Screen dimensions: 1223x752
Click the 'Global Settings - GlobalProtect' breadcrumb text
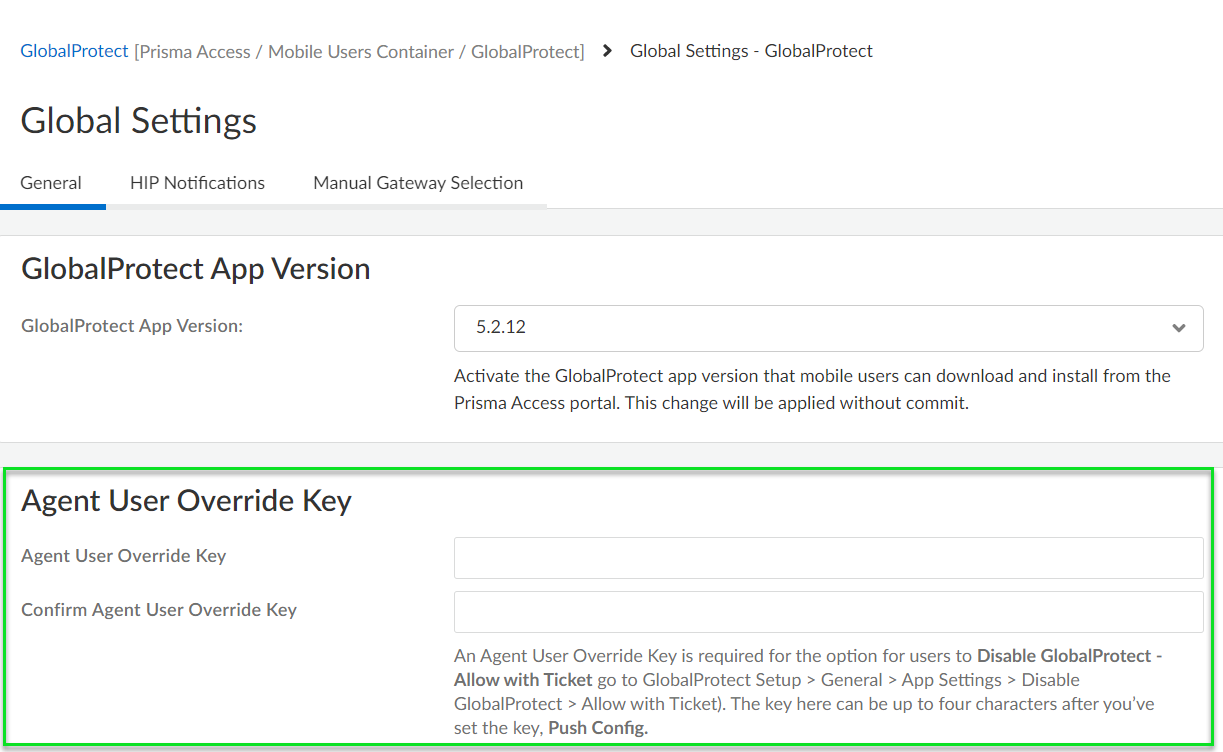[x=751, y=51]
